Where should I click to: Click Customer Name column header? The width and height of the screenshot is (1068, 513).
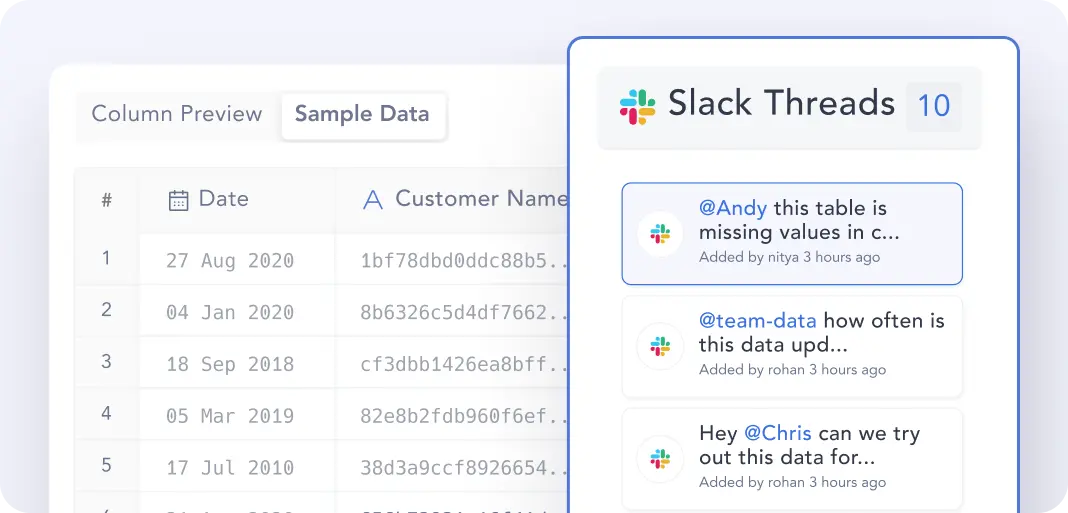tap(480, 199)
